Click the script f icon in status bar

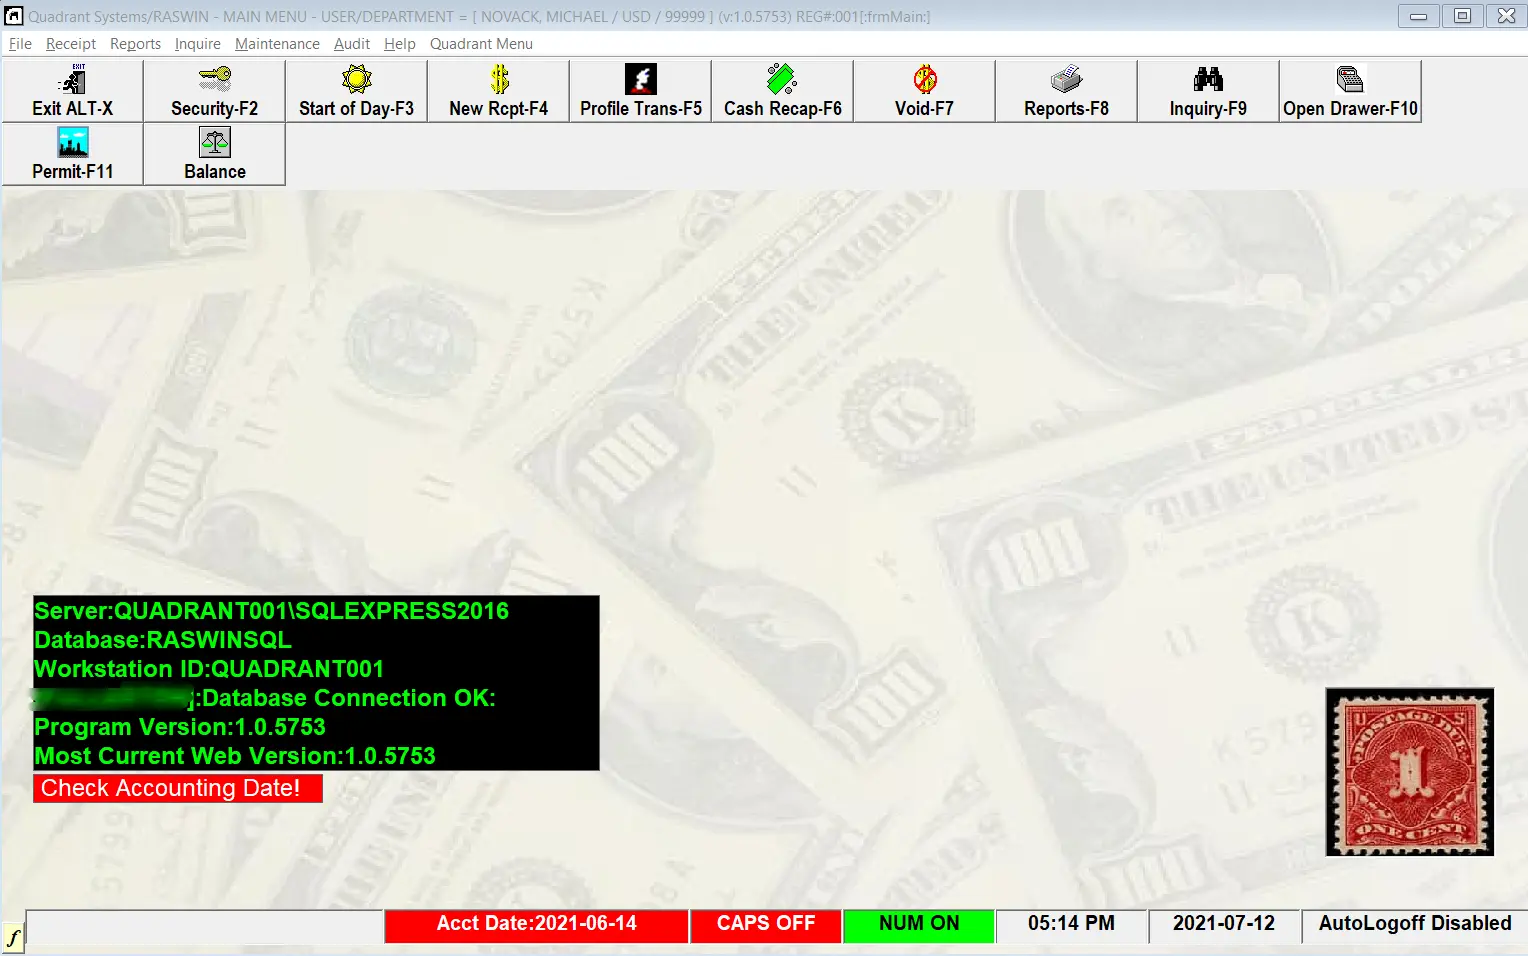13,938
